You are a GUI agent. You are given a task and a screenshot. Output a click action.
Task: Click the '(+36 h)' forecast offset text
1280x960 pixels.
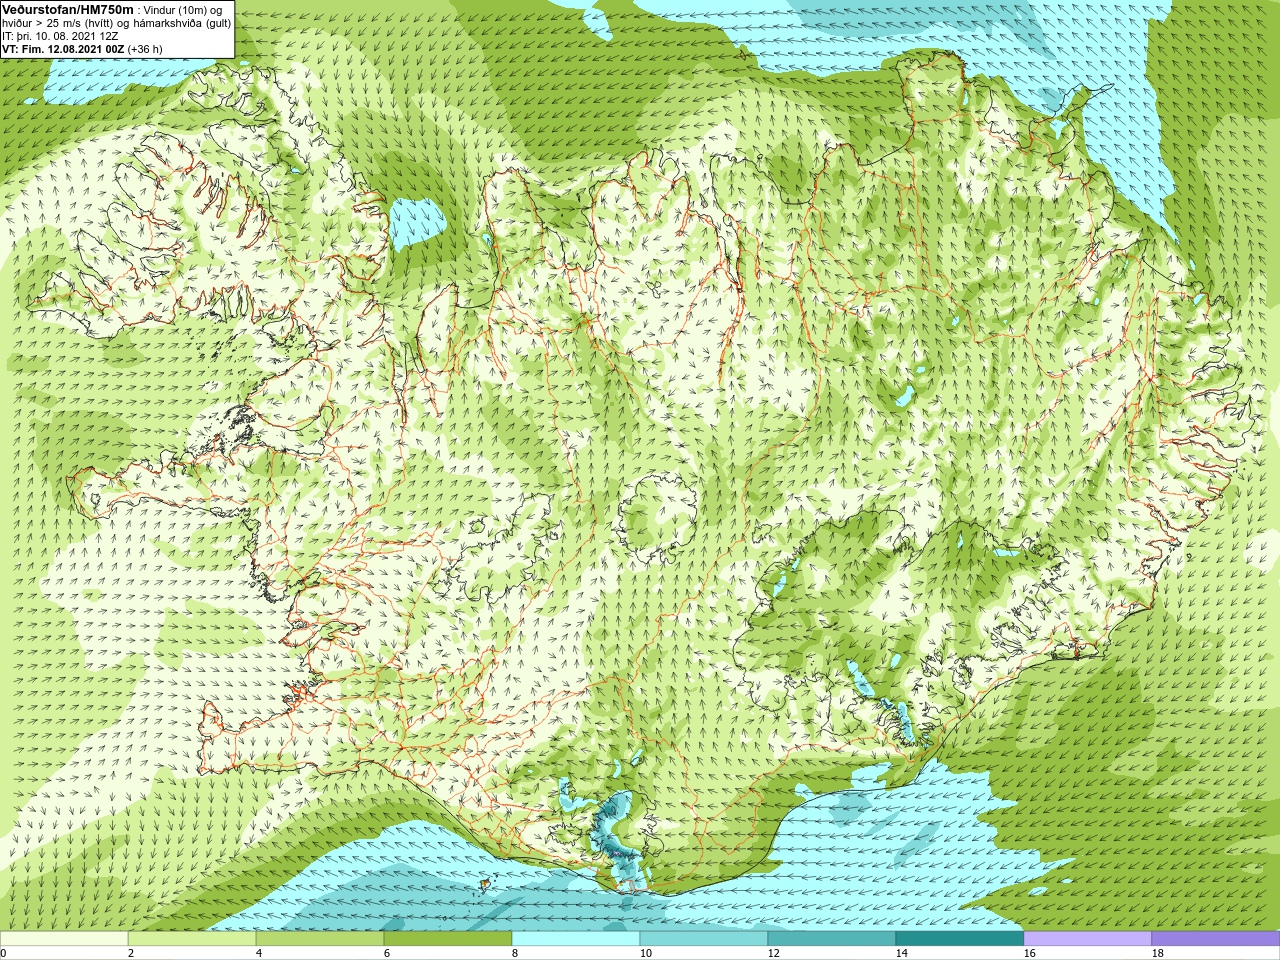tap(145, 48)
